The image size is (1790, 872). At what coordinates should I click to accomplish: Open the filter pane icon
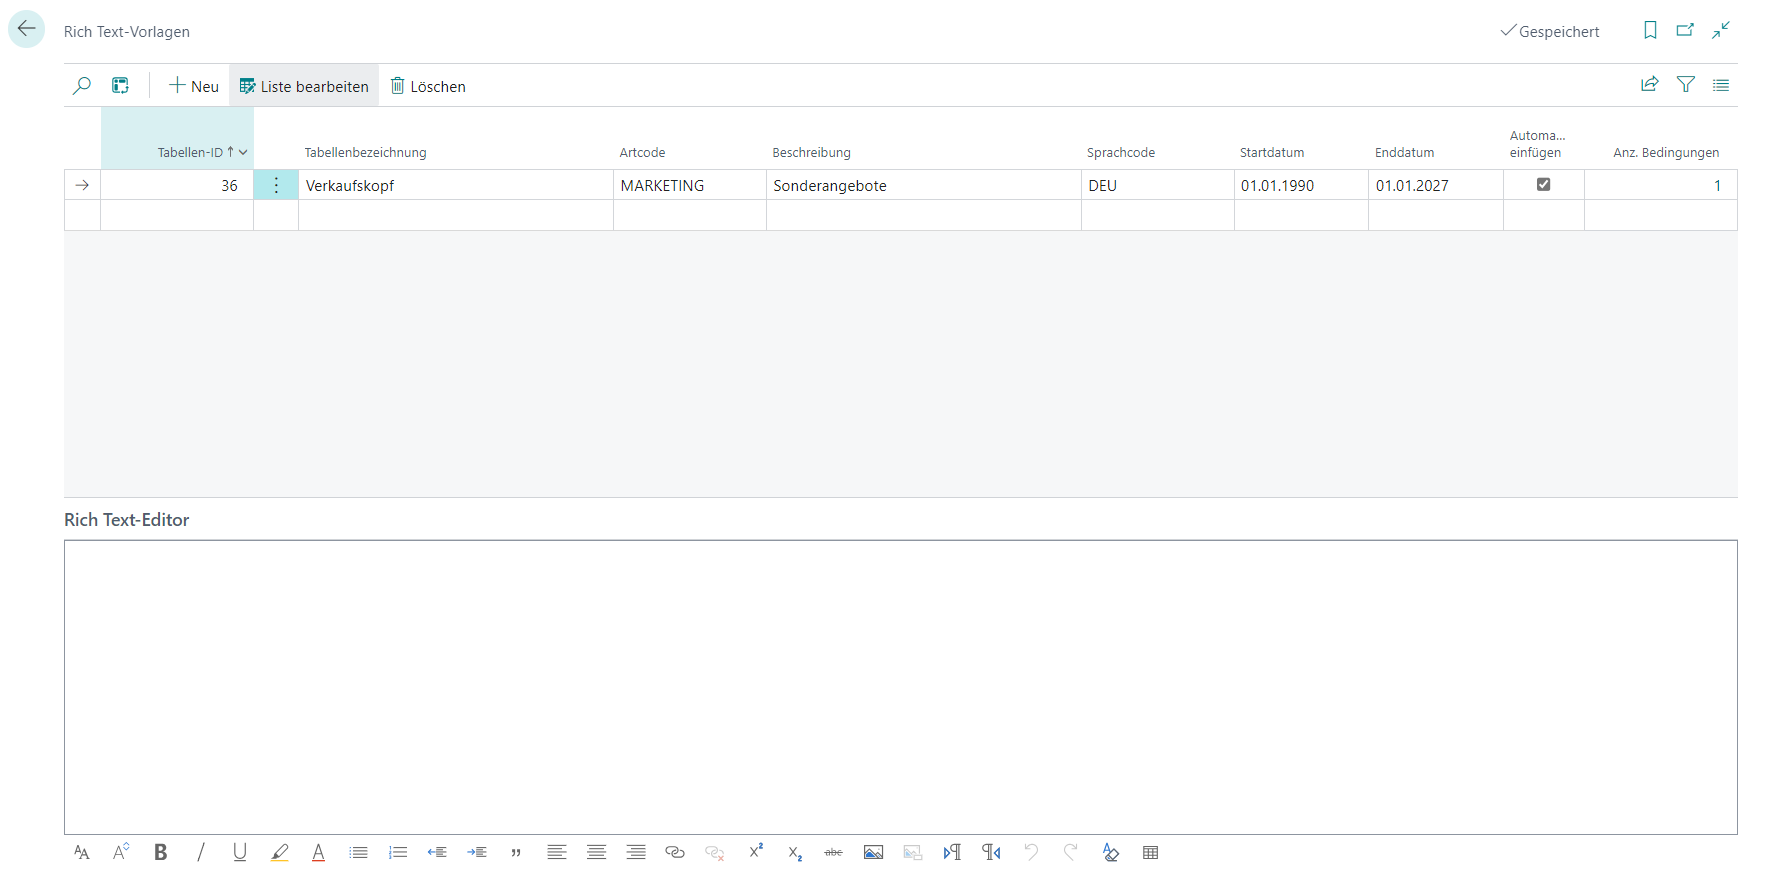click(1686, 85)
